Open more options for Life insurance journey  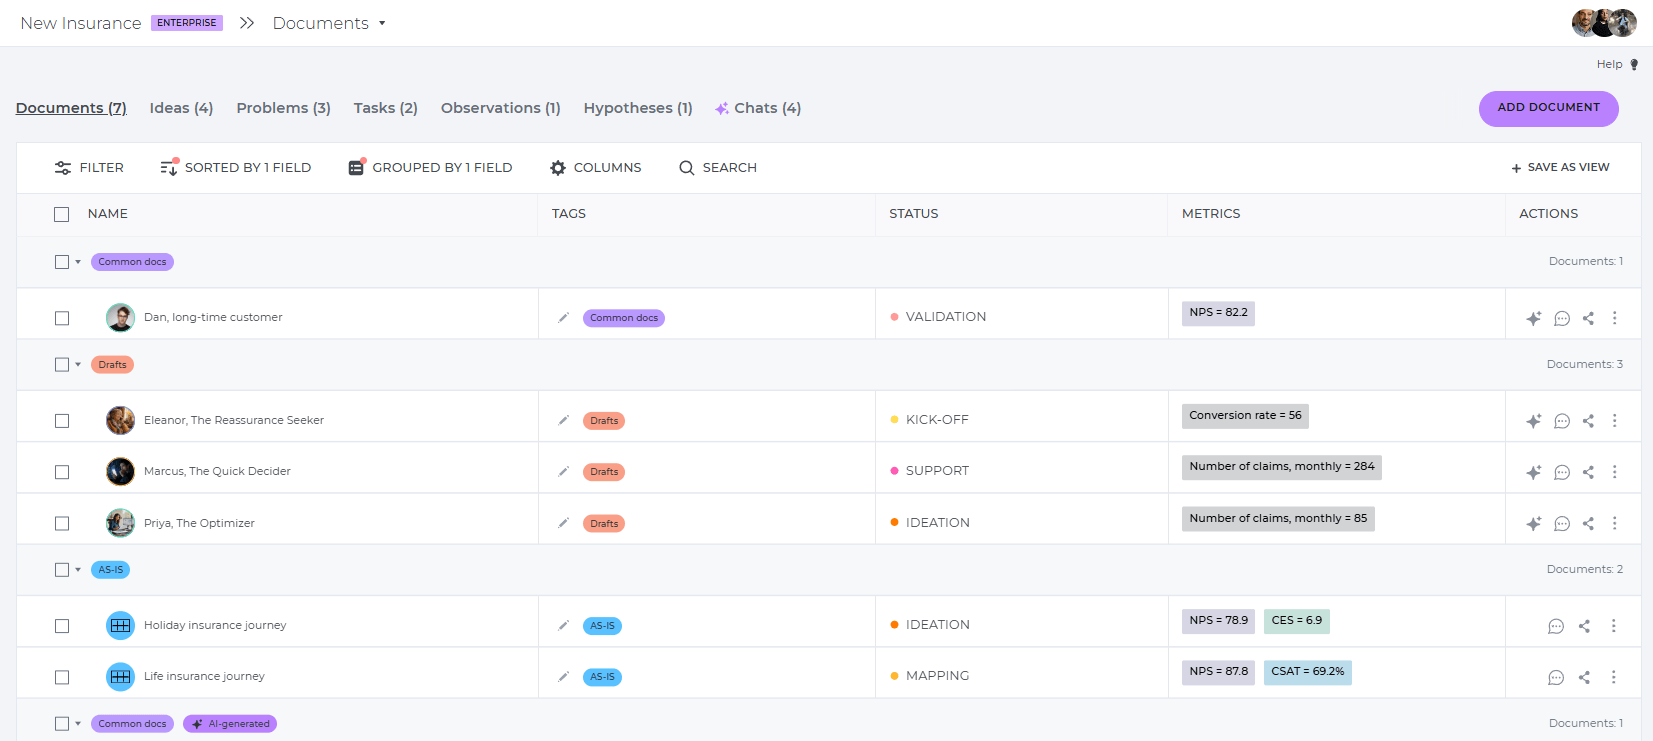(1613, 677)
